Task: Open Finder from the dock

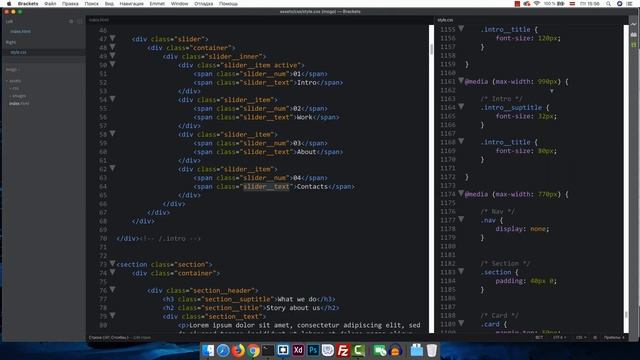Action: [208, 350]
